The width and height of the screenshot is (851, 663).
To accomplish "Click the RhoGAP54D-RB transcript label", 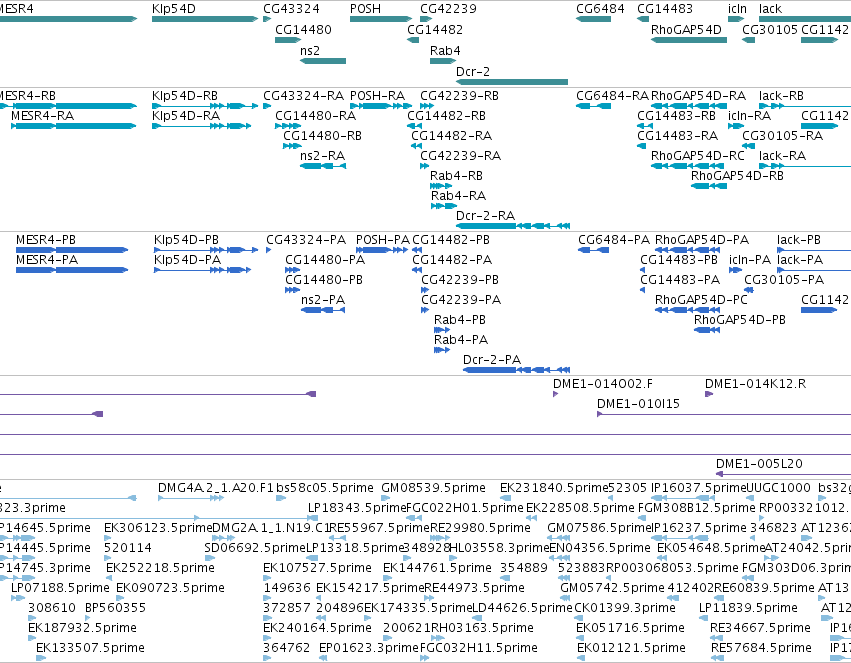I will (x=737, y=176).
